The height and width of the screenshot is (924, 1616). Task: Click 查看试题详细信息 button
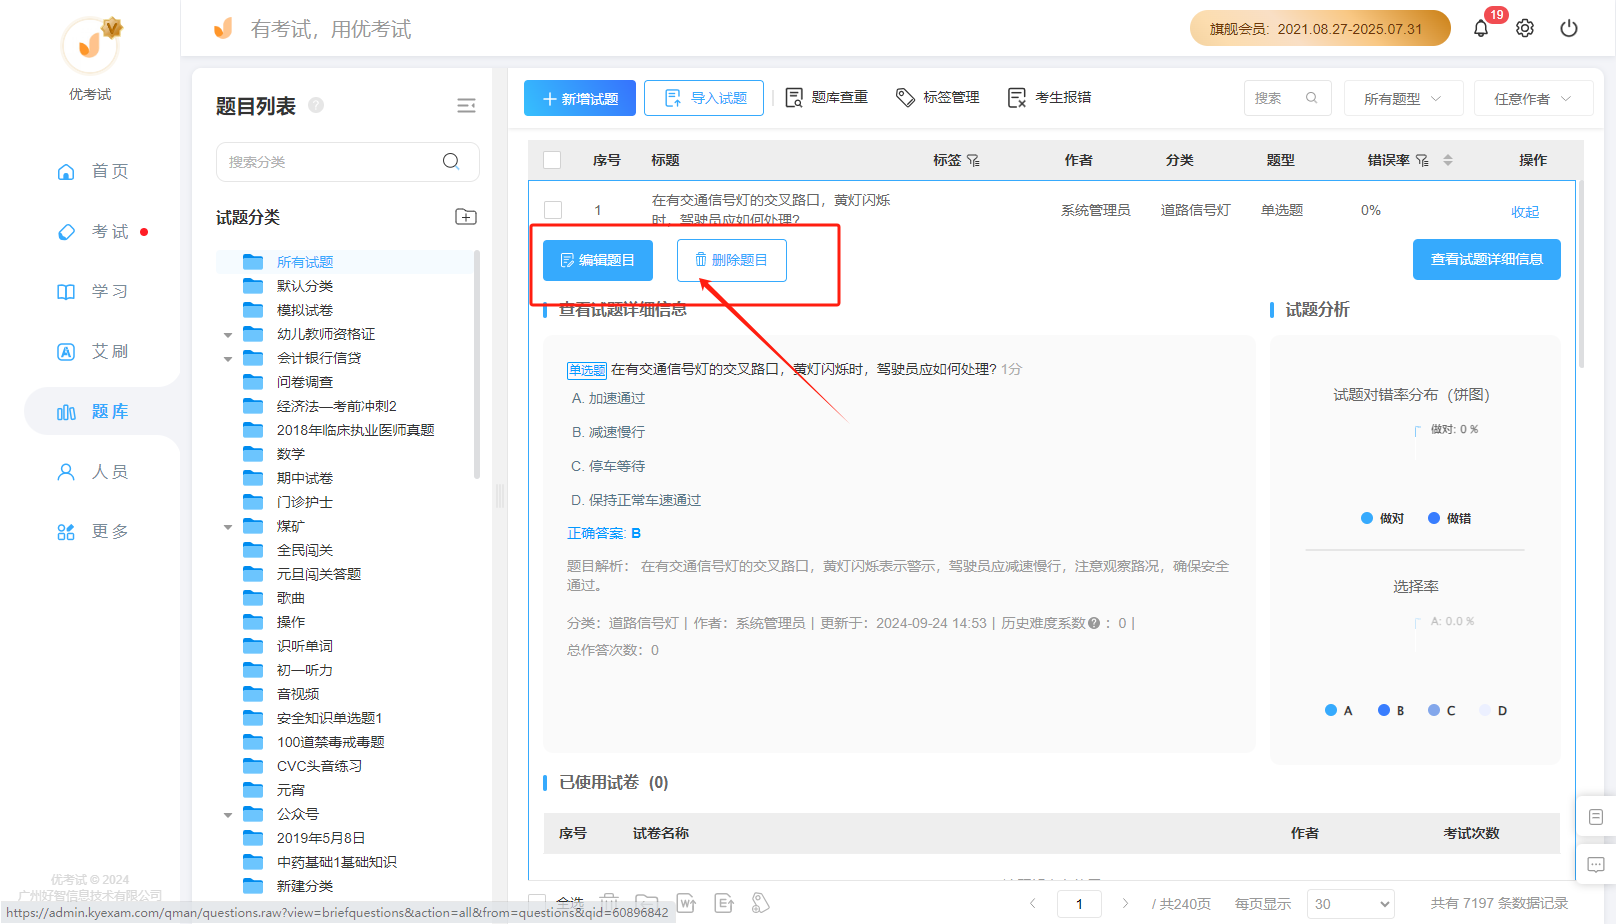point(1487,259)
